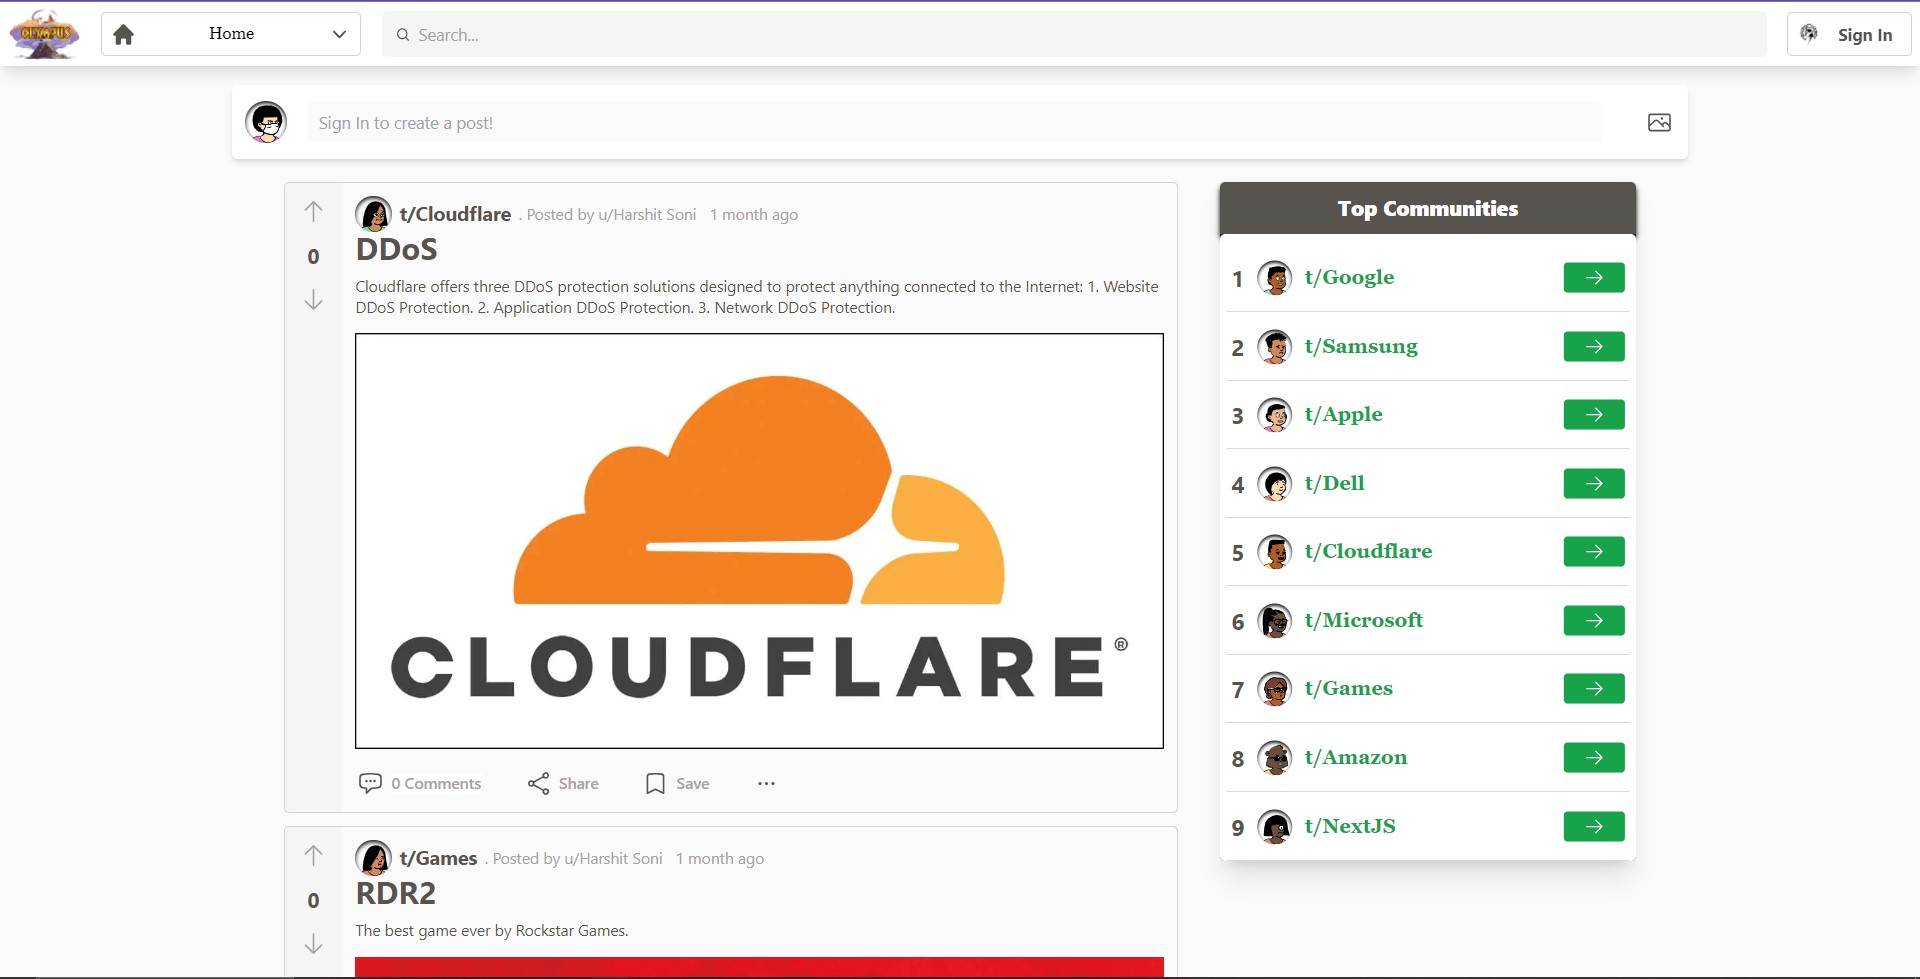This screenshot has height=979, width=1920.
Task: Downvote the DDoS post
Action: tap(313, 300)
